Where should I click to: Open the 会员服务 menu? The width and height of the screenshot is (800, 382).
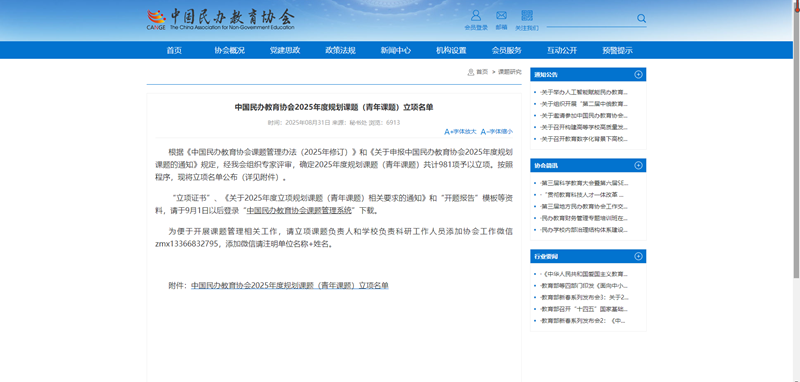click(507, 50)
